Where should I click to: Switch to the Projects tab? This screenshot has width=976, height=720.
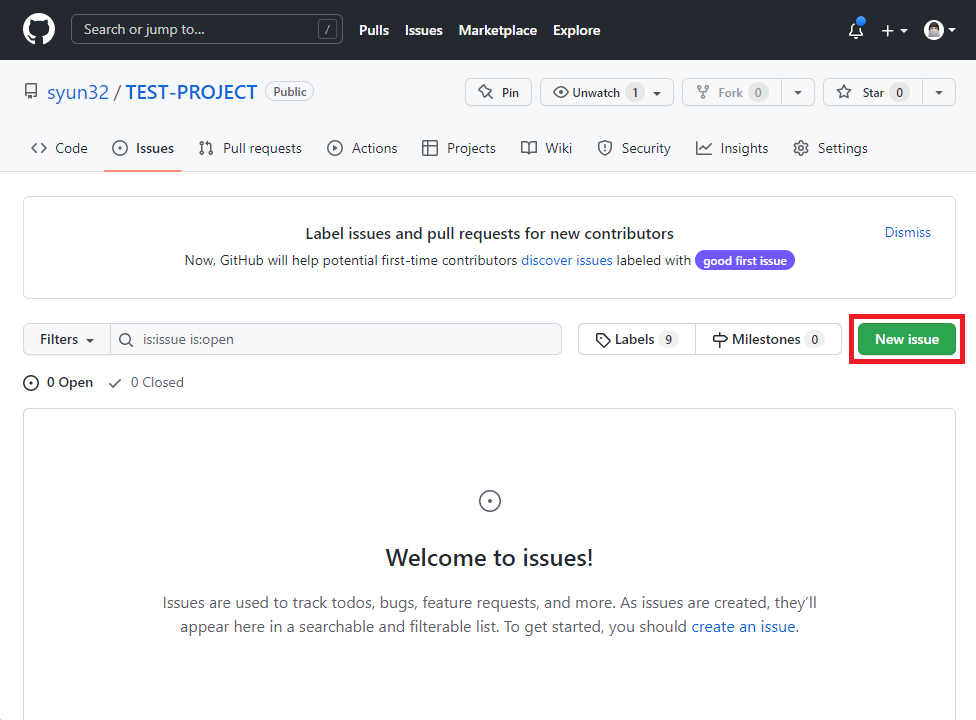pos(459,148)
